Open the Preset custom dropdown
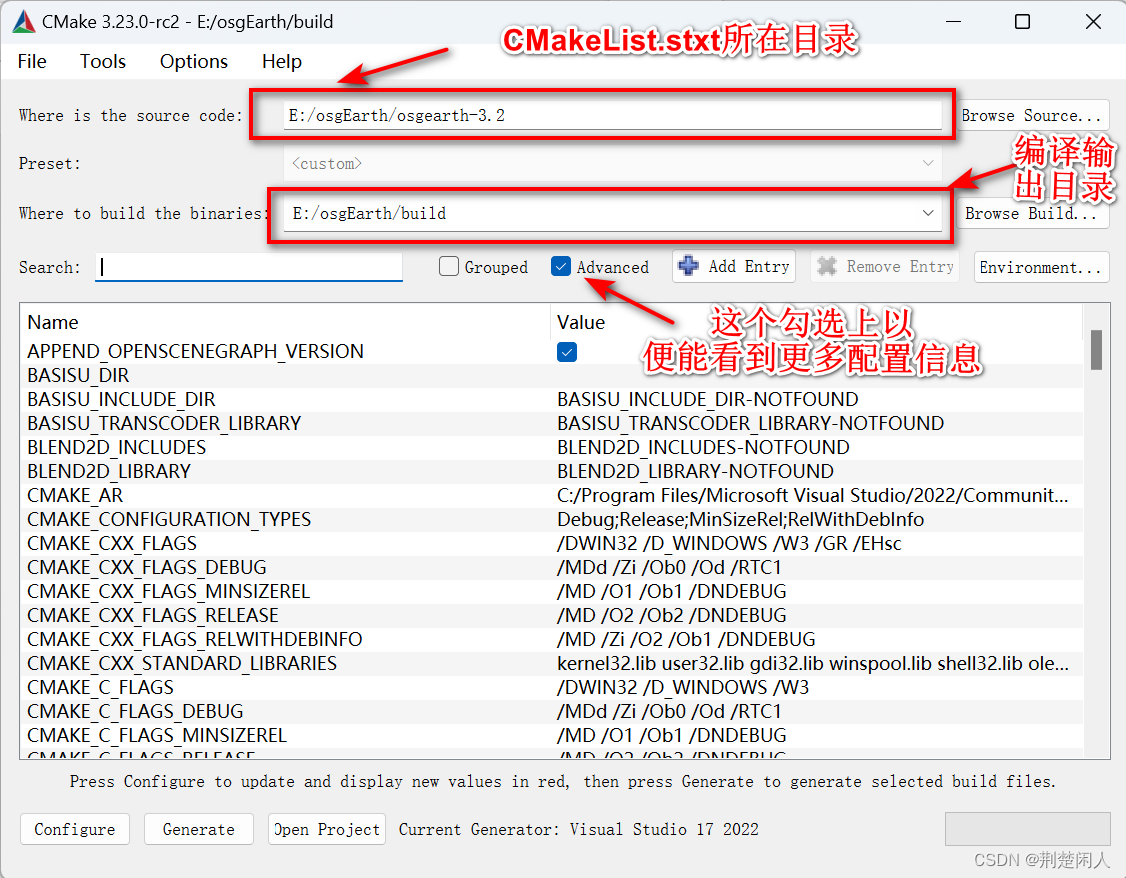Viewport: 1126px width, 878px height. pos(613,164)
